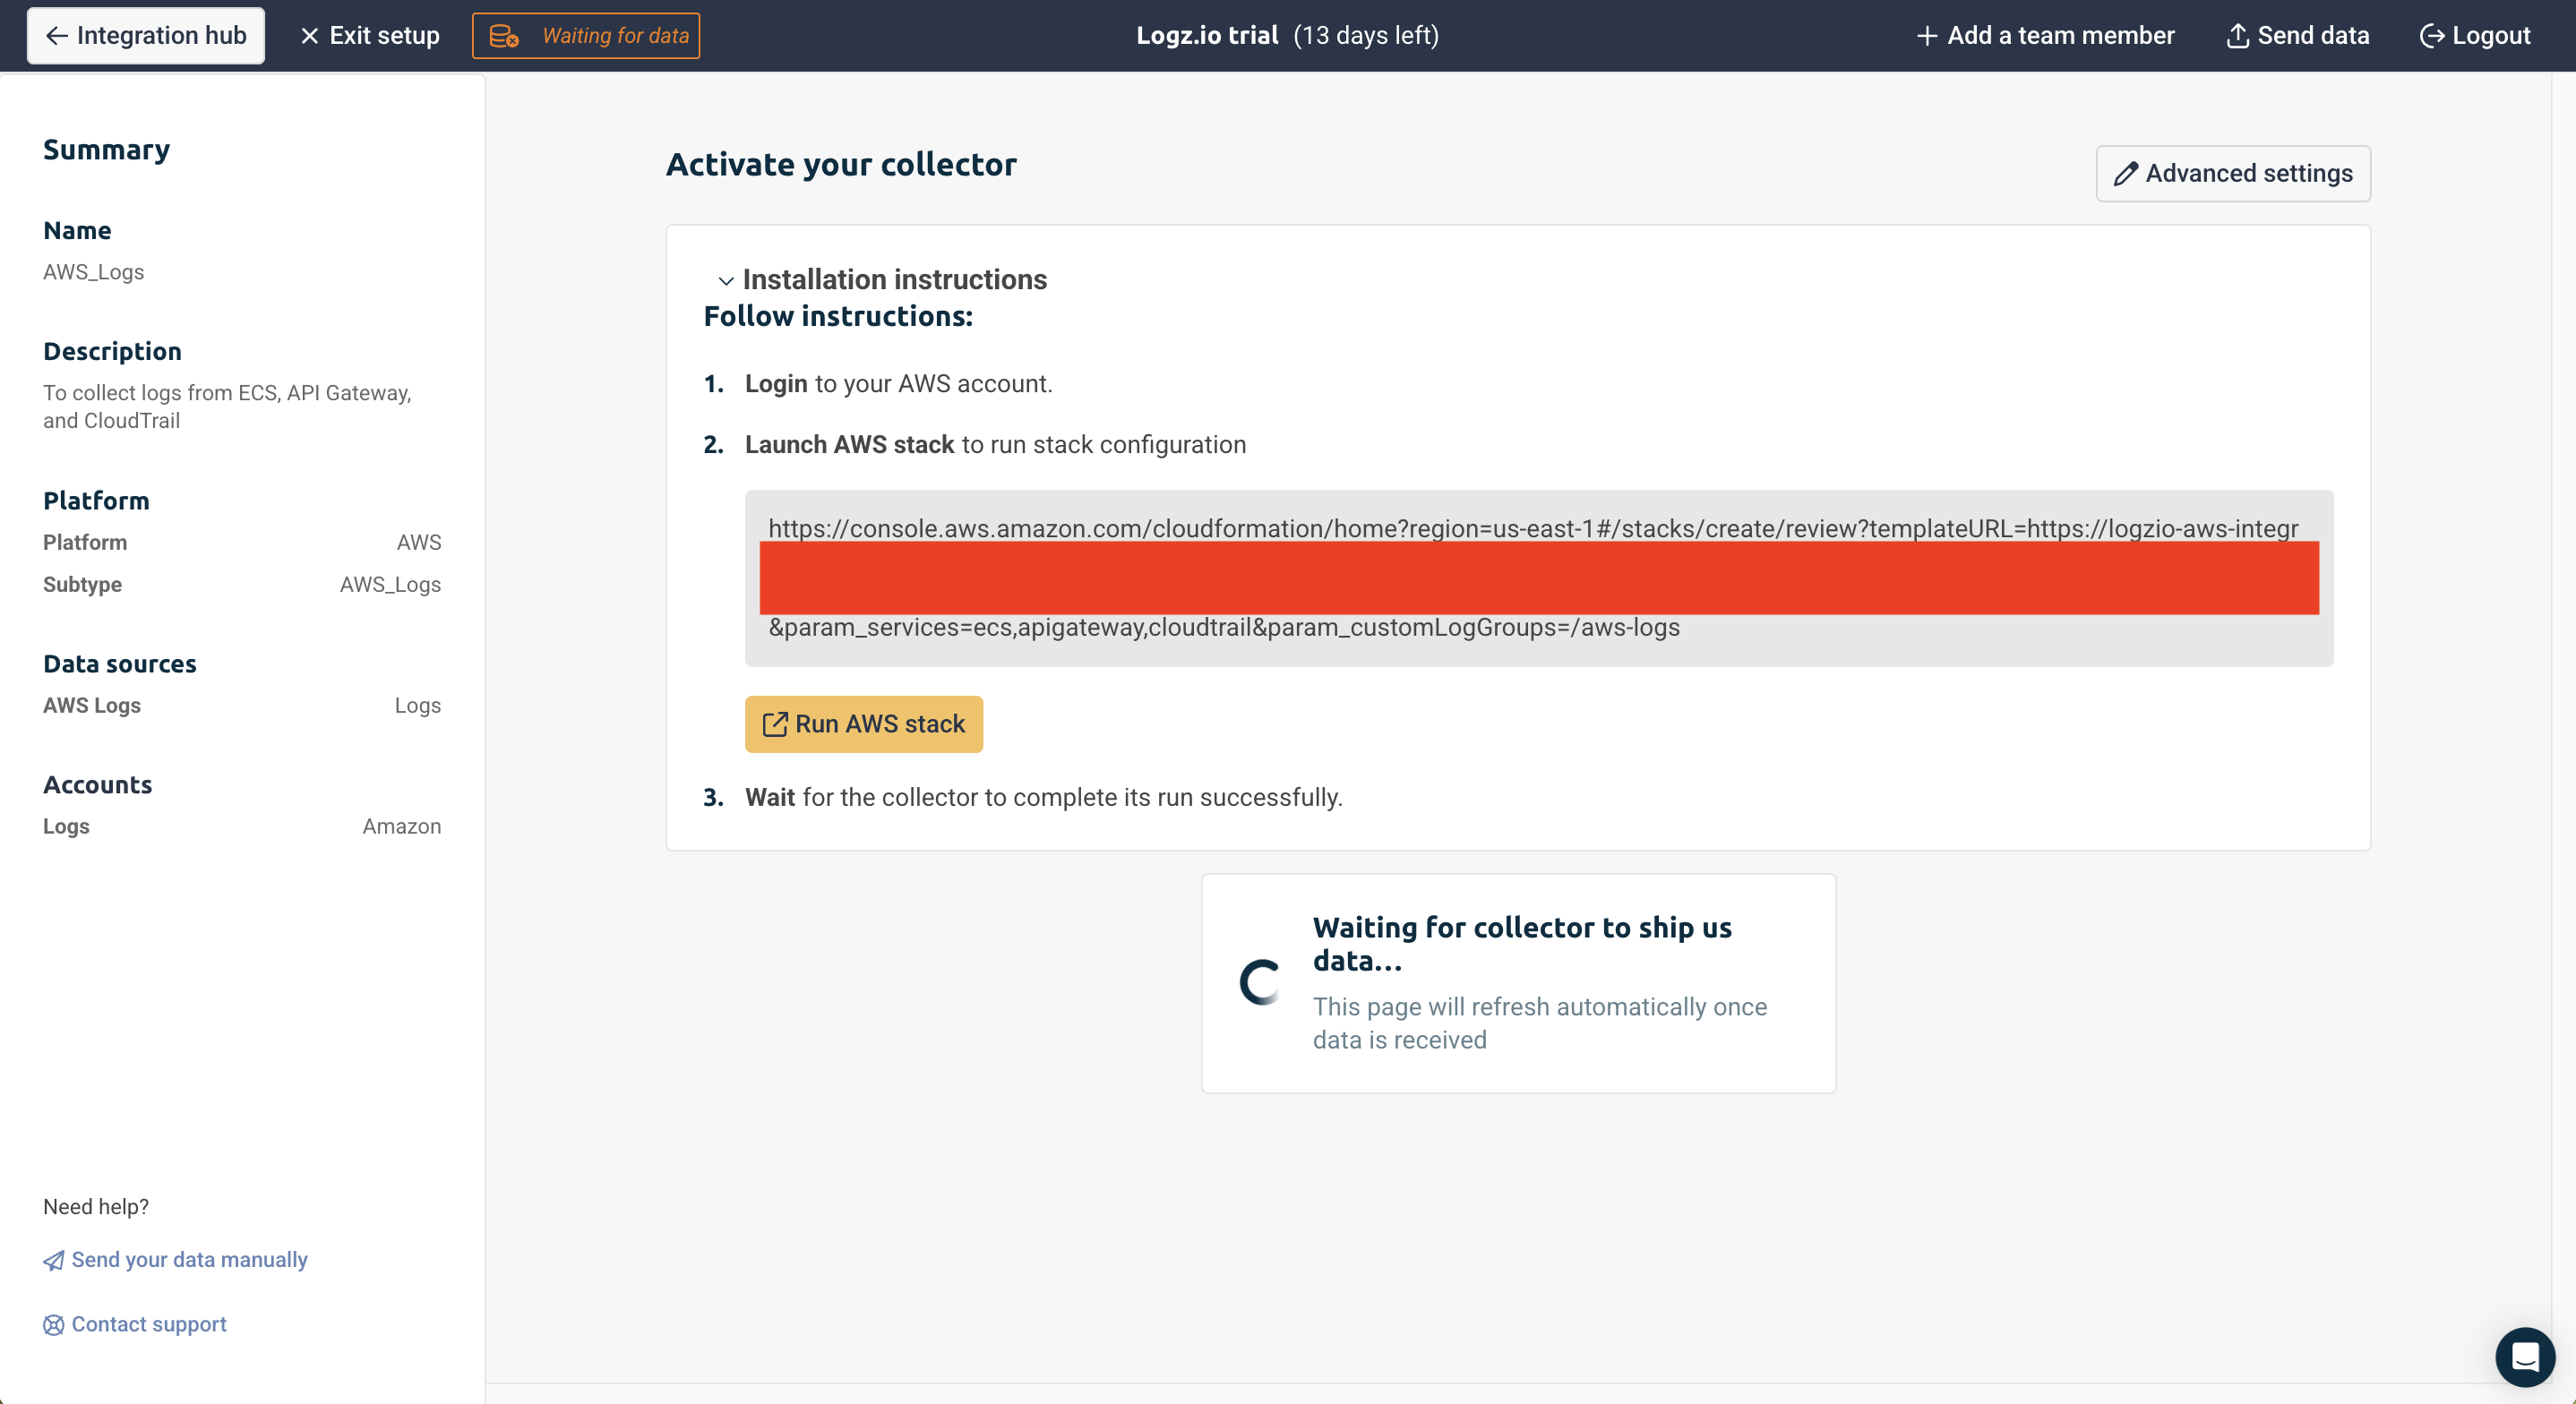The height and width of the screenshot is (1404, 2576).
Task: Click the external link icon on Run AWS stack
Action: point(777,724)
